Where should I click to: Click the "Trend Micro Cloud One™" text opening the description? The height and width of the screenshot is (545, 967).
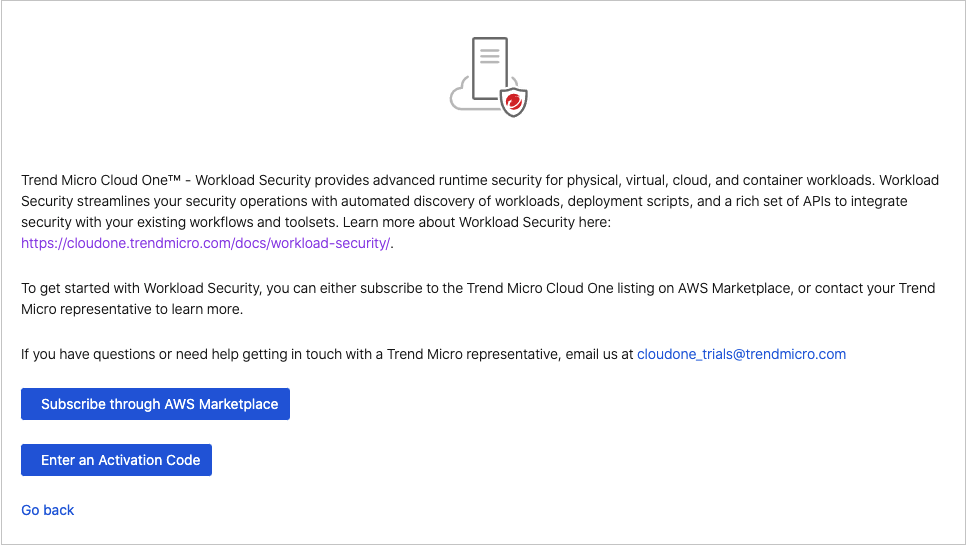pos(101,180)
